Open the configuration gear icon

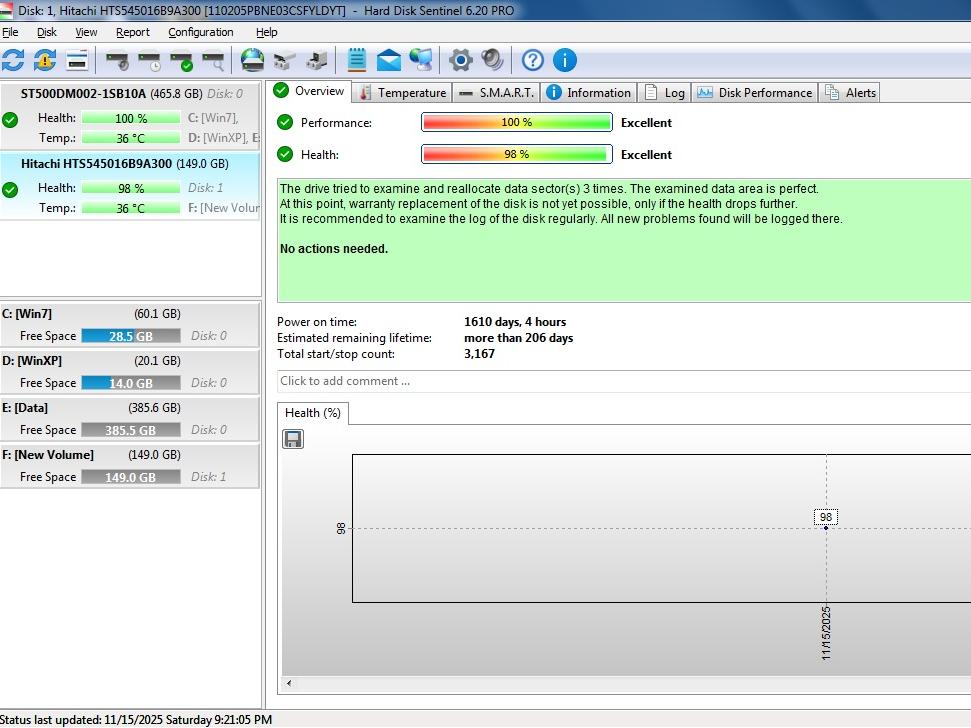click(x=460, y=60)
